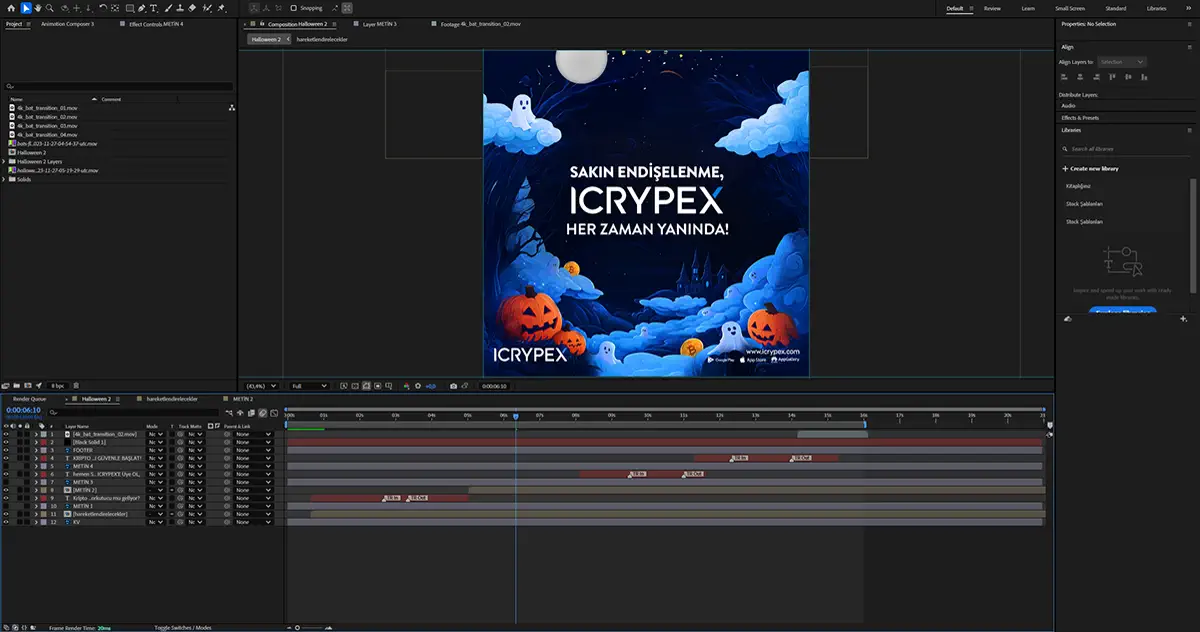Open the Kitaplığınız library
Viewport: 1200px width, 632px height.
point(1078,186)
